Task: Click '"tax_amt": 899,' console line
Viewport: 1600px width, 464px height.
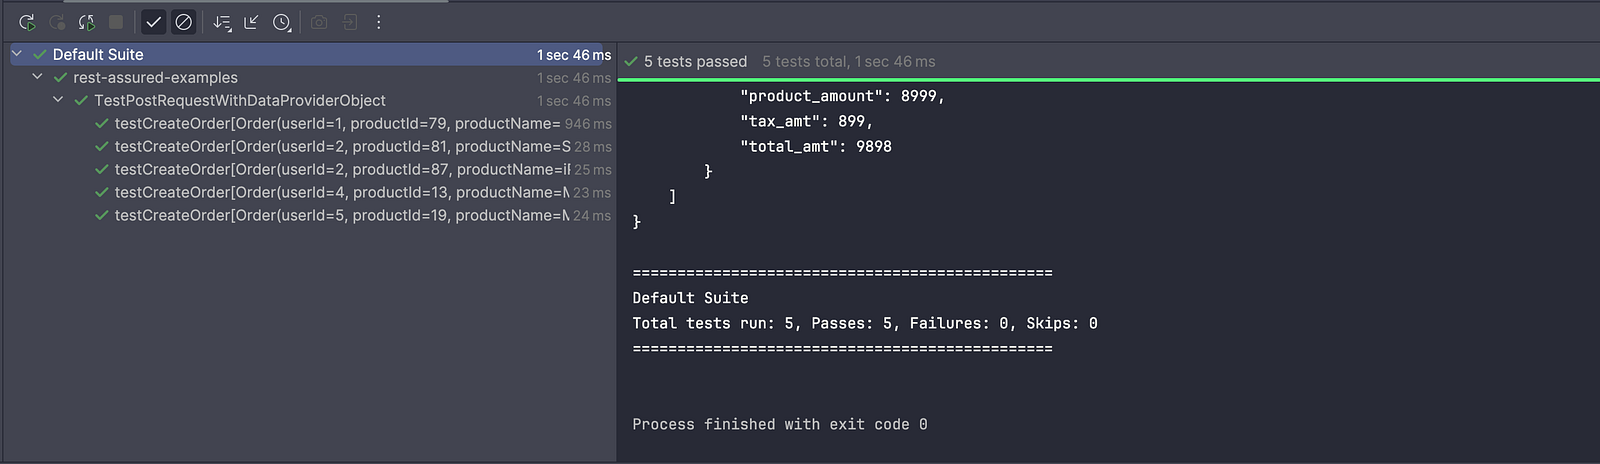Action: click(806, 121)
